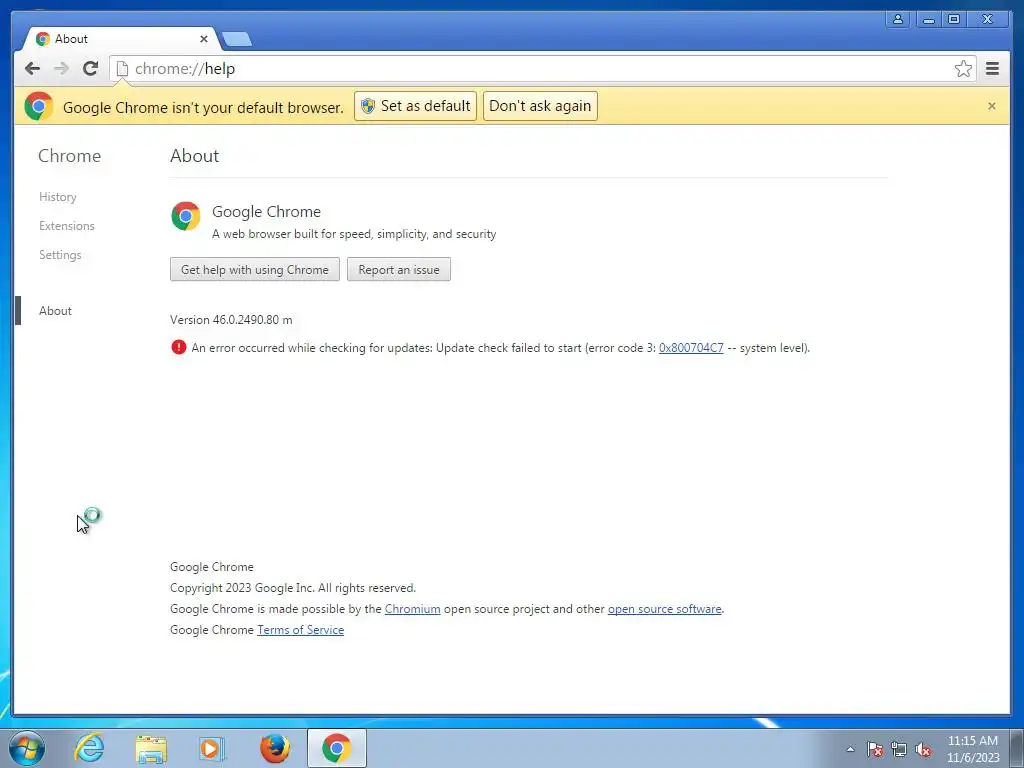
Task: Open a new tab
Action: 236,39
